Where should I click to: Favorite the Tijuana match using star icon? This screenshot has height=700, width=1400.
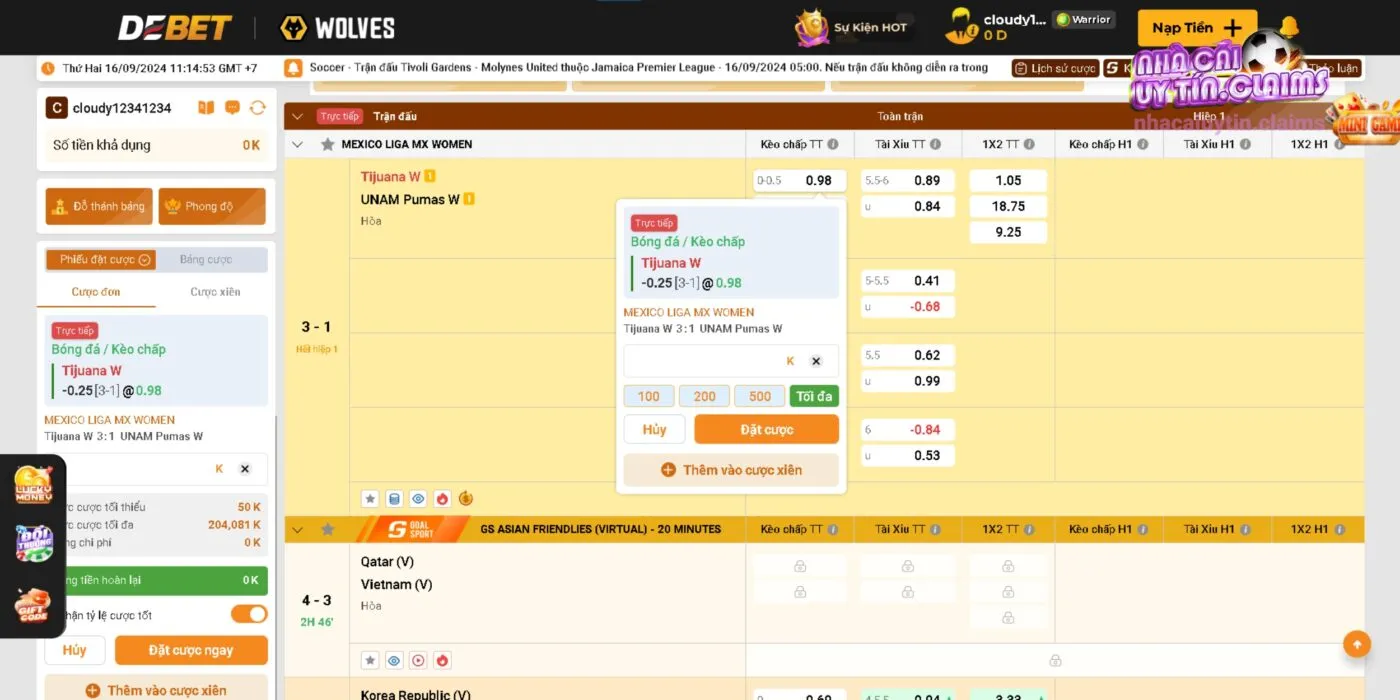point(368,497)
